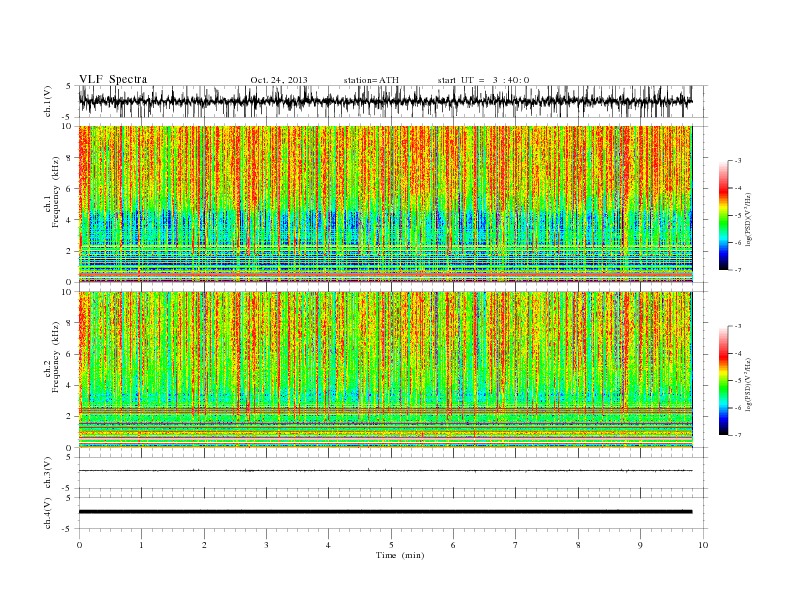
Task: Click the "VLF Spectra" plot title
Action: click(113, 79)
